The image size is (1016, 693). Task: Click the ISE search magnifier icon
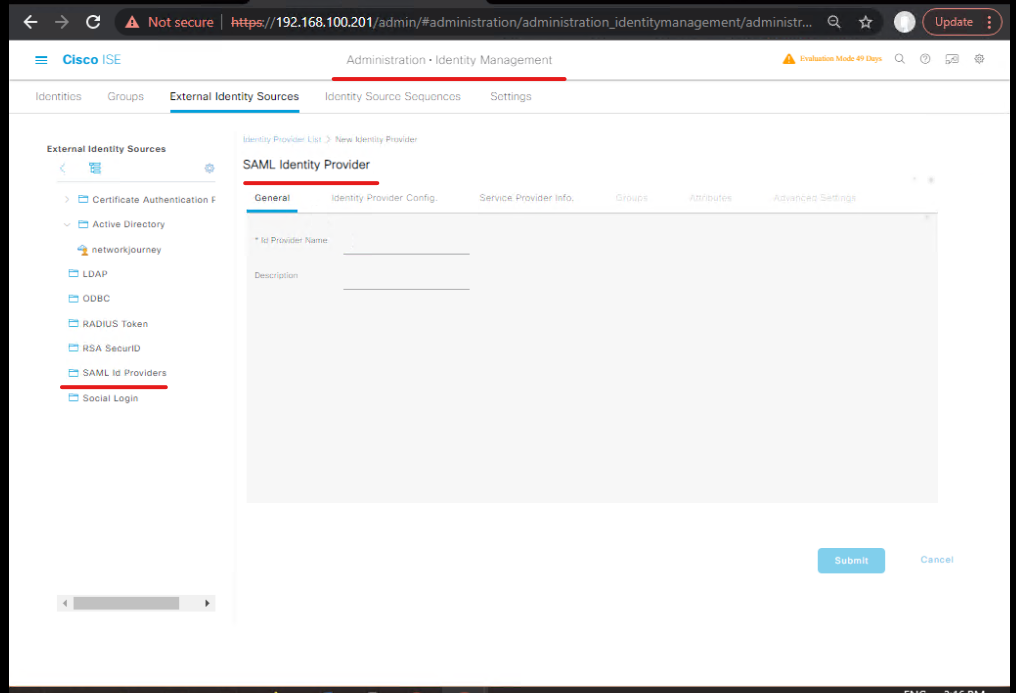[899, 59]
